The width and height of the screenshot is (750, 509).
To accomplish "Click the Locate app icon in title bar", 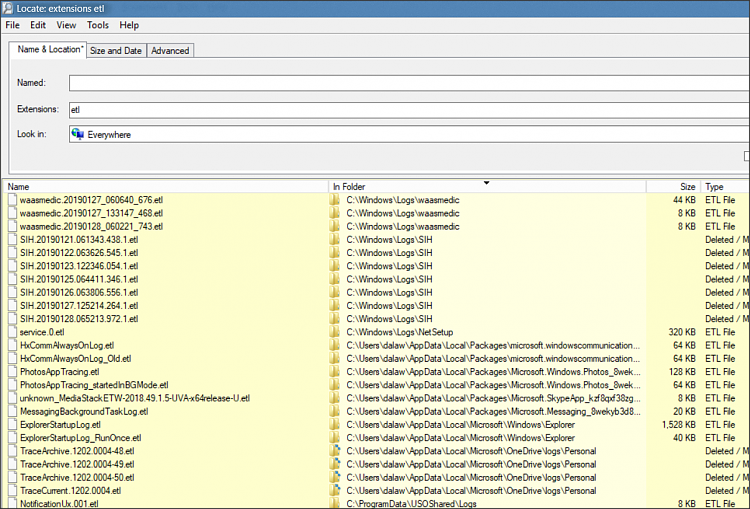I will [x=8, y=8].
